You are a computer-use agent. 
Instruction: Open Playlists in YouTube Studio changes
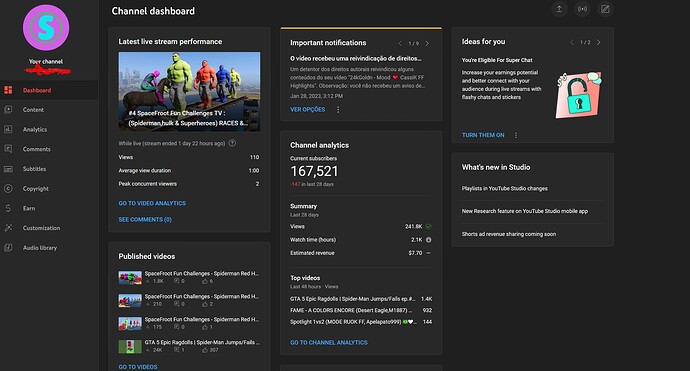pos(505,188)
